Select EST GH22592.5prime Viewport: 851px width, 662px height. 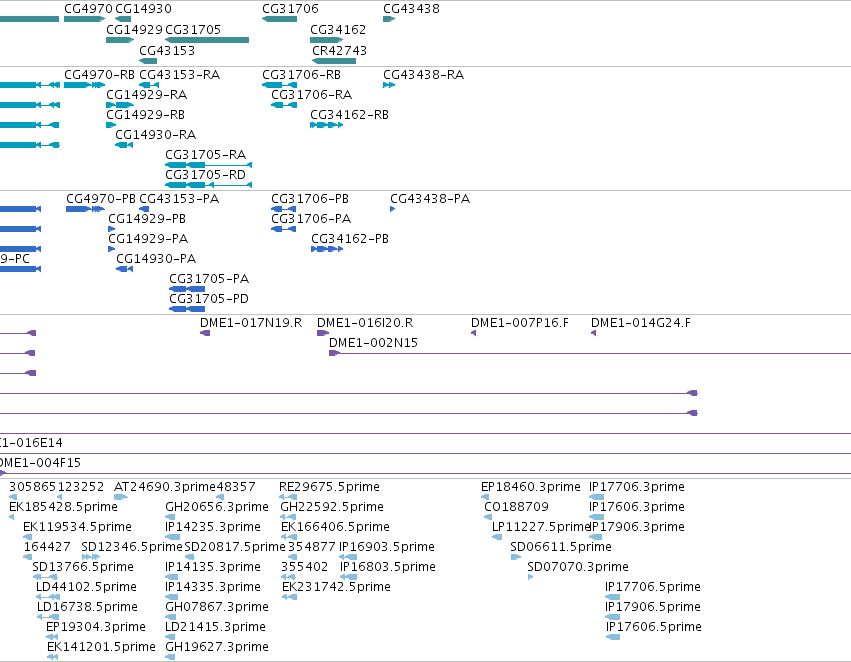[288, 517]
